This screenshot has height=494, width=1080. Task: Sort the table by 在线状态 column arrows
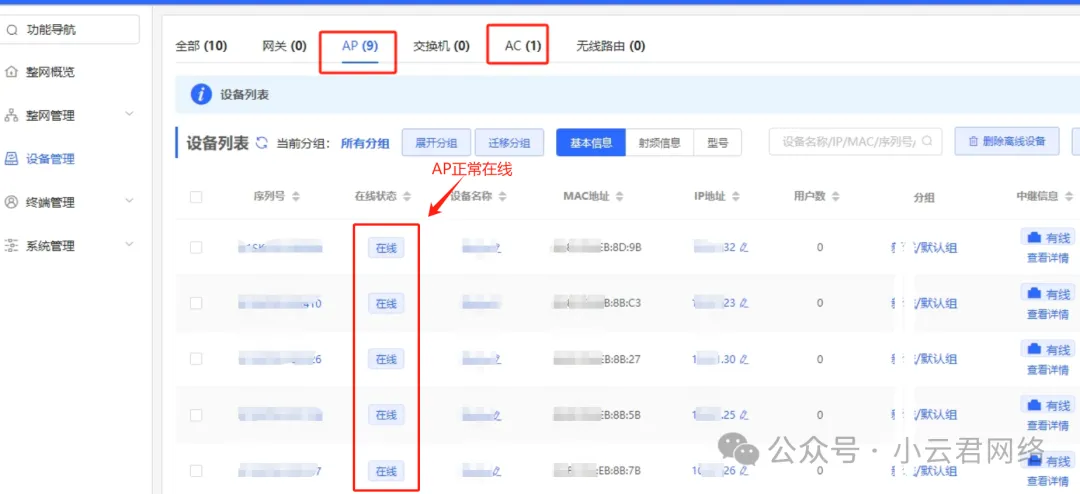[406, 197]
